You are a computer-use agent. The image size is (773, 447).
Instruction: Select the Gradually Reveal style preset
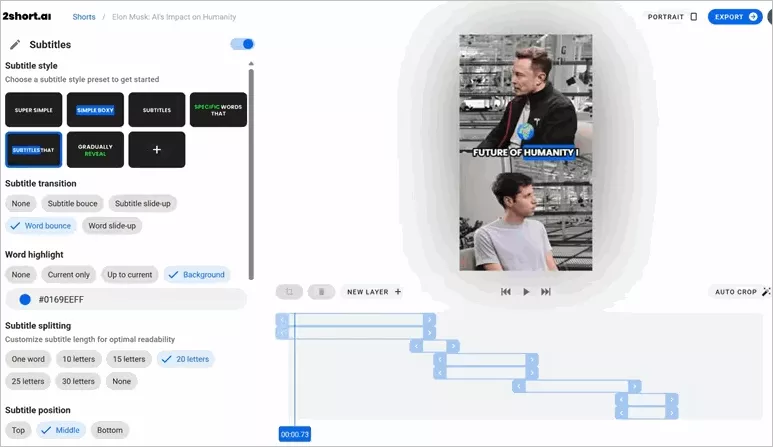[95, 150]
